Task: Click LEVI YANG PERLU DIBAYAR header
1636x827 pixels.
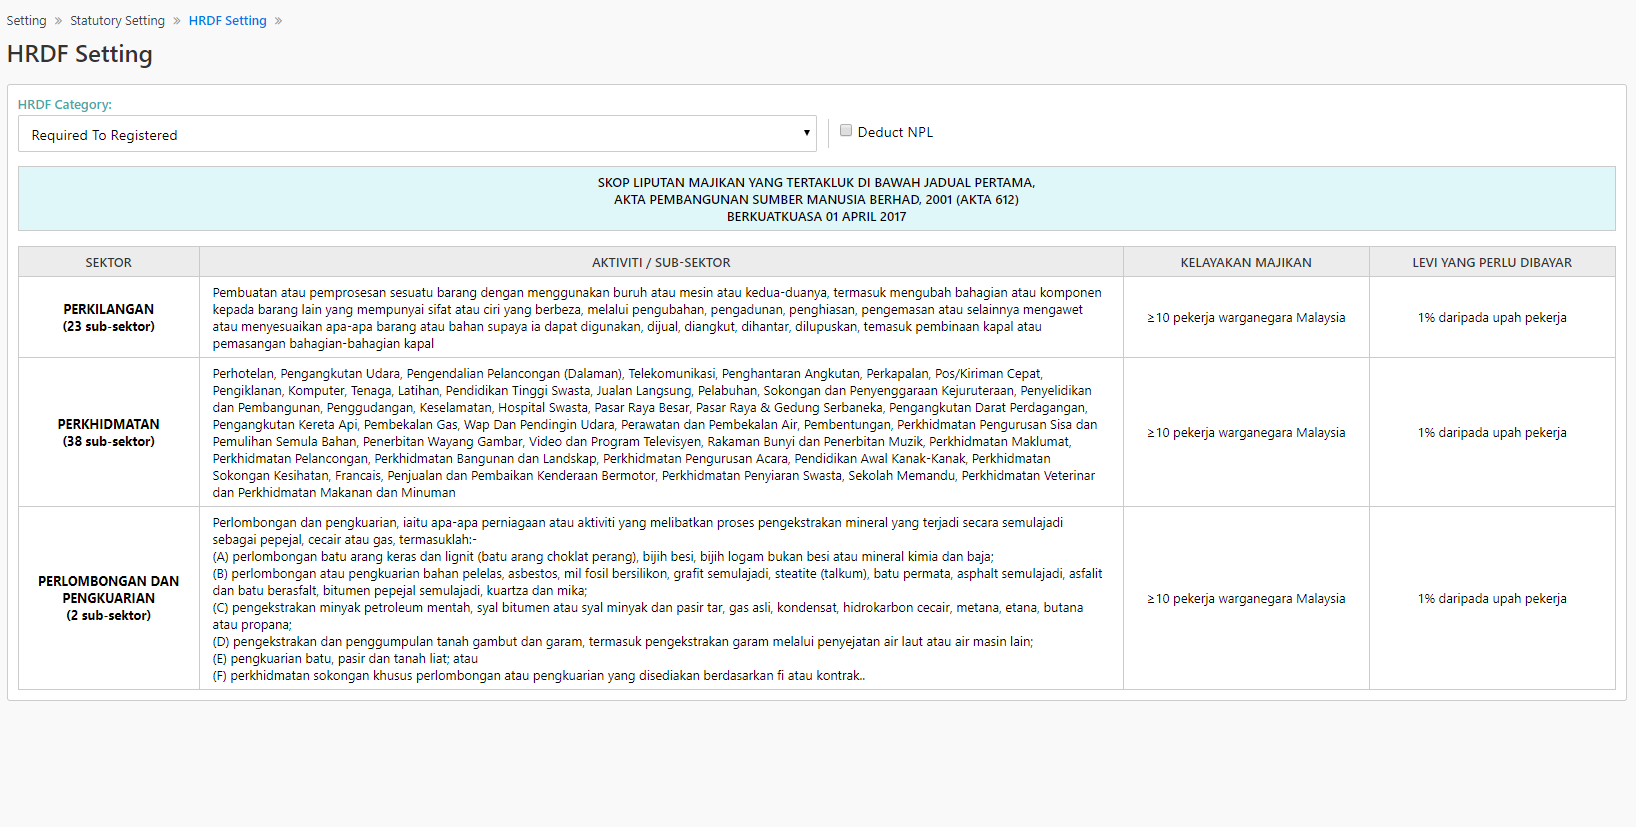Action: [1492, 262]
